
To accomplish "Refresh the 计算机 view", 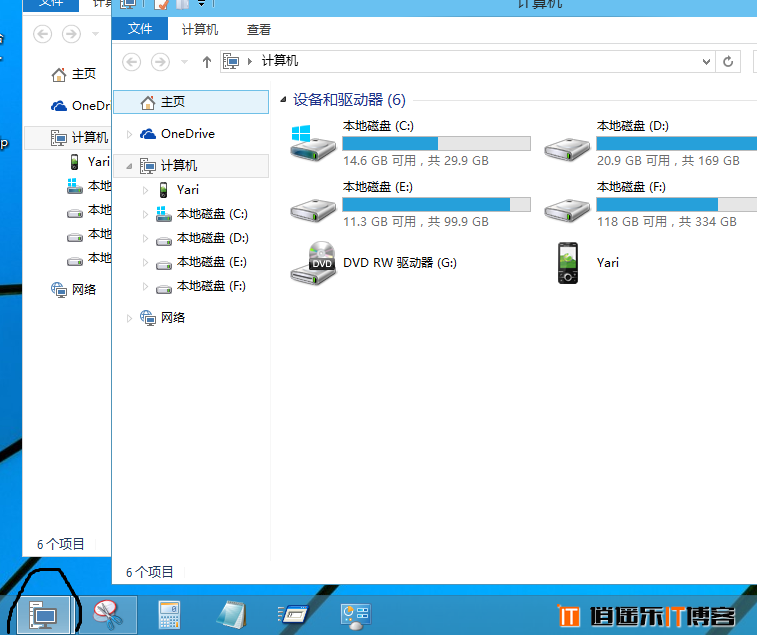I will click(728, 62).
